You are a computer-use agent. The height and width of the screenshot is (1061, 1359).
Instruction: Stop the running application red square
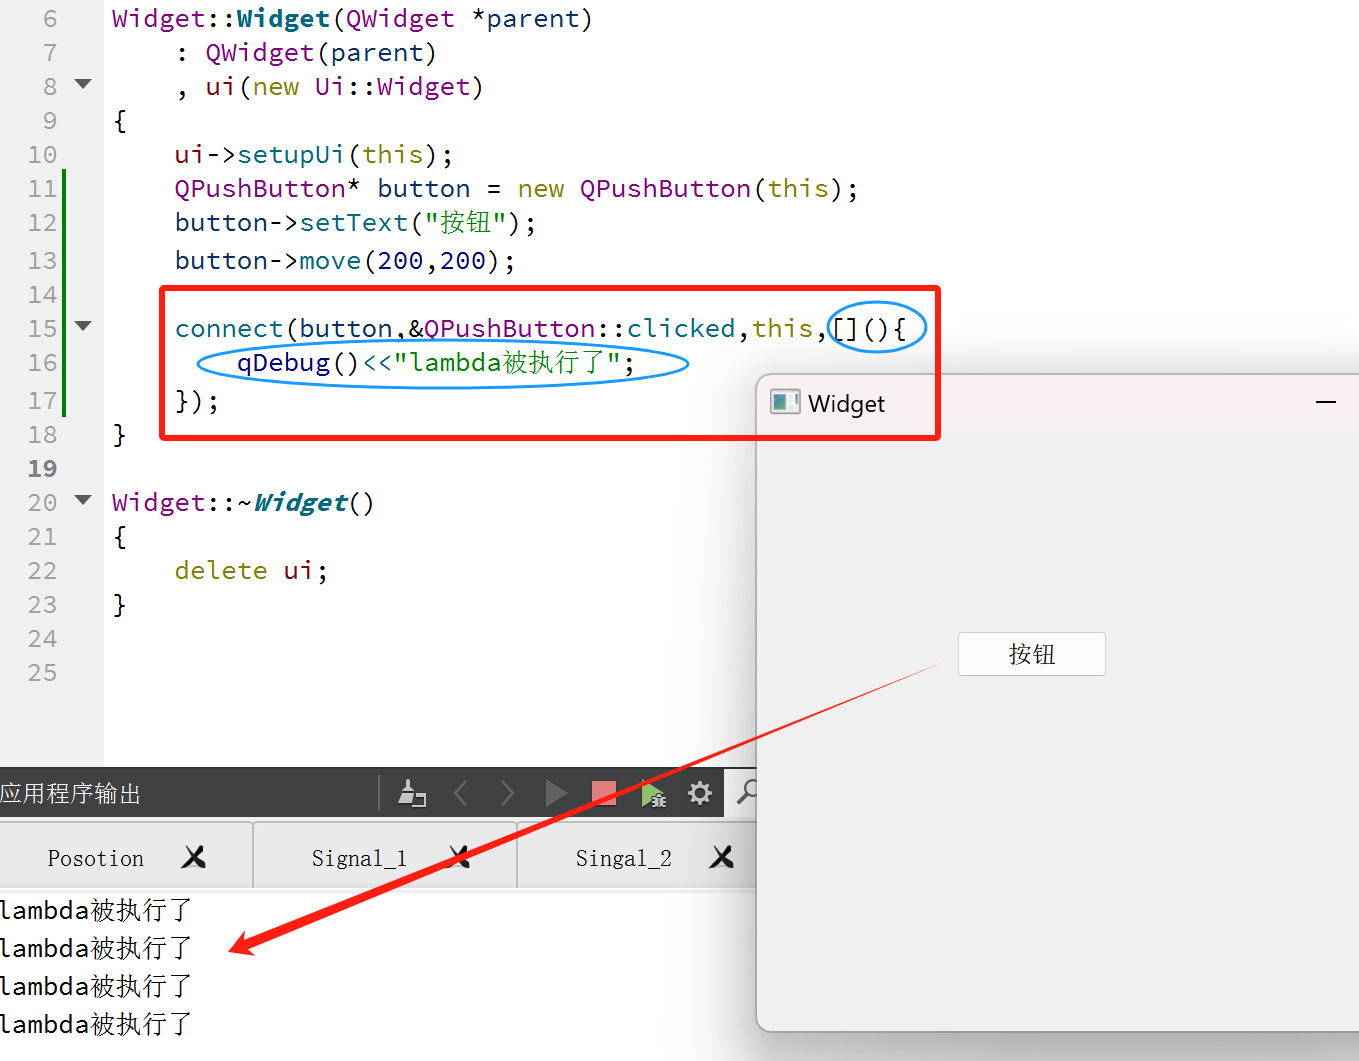(604, 794)
